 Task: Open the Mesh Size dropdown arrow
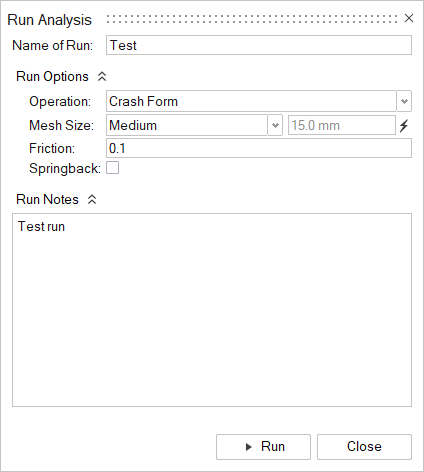click(275, 125)
